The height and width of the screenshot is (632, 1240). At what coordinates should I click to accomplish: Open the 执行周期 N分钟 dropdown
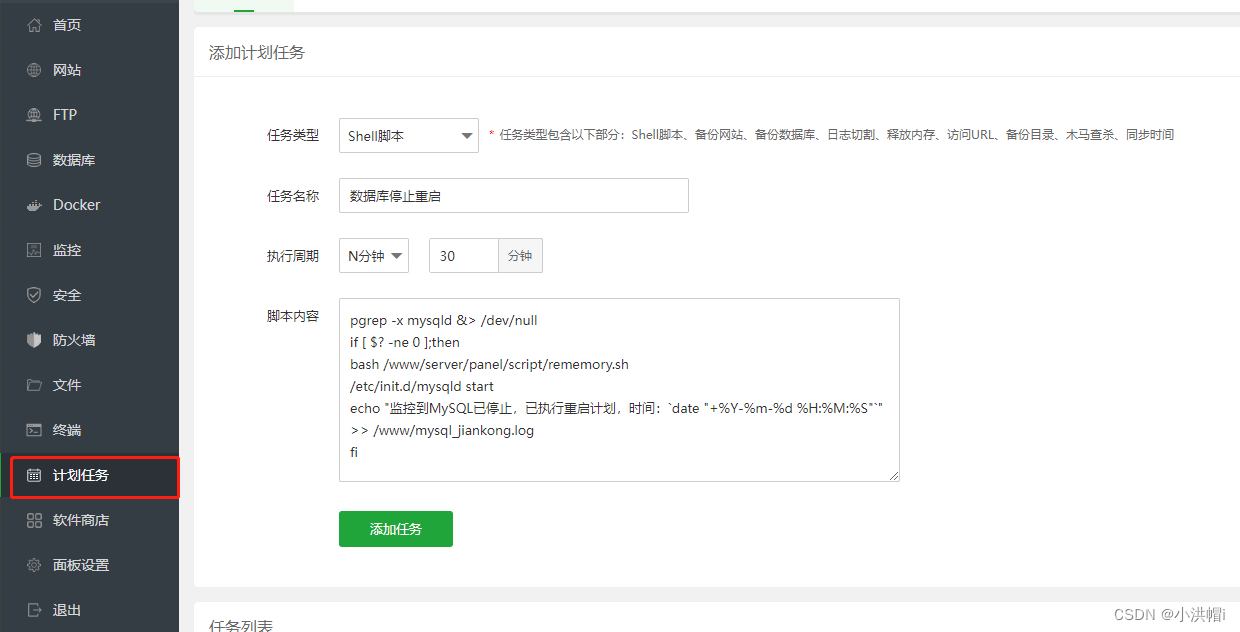click(x=373, y=256)
